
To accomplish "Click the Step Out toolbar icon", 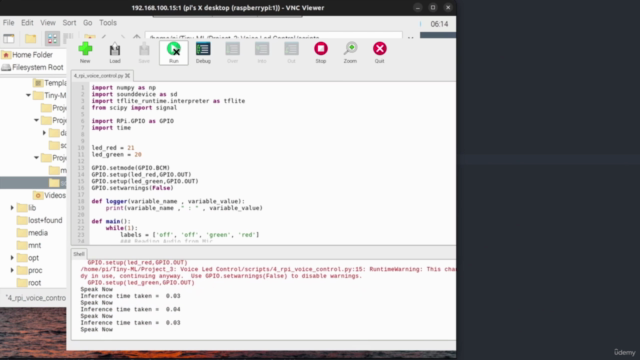I will (x=291, y=53).
